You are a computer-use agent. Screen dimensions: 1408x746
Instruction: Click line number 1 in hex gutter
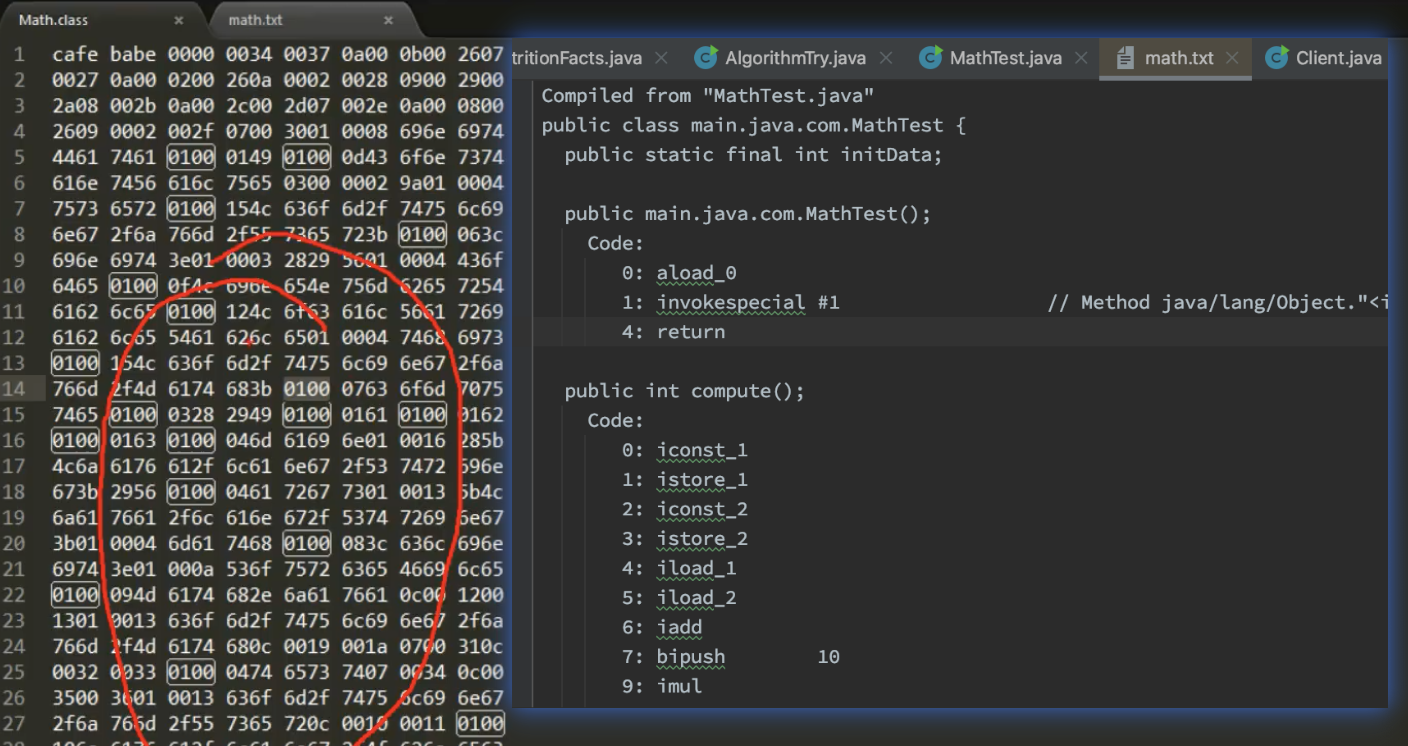coord(19,54)
